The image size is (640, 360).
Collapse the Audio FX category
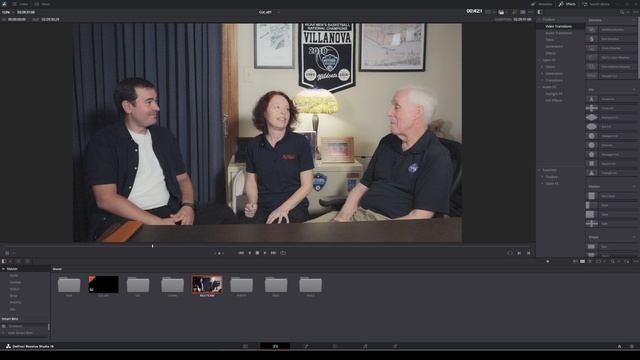(539, 87)
